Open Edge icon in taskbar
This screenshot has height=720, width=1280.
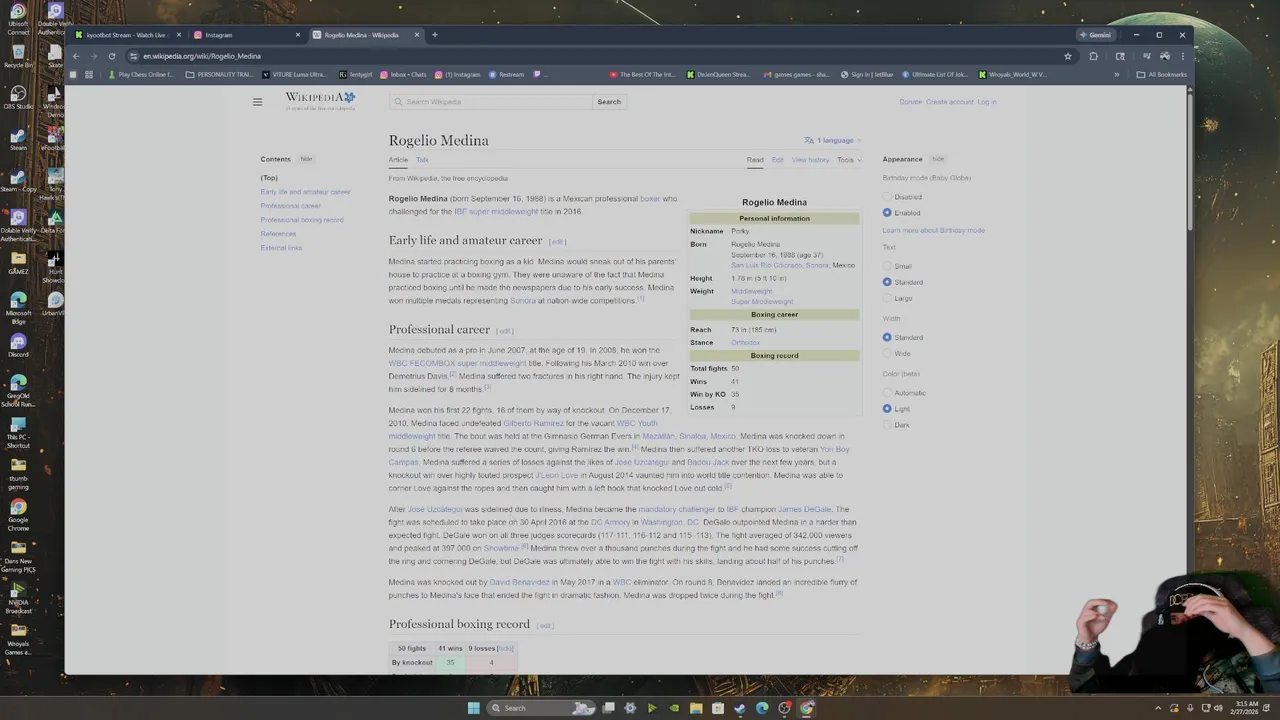[763, 708]
